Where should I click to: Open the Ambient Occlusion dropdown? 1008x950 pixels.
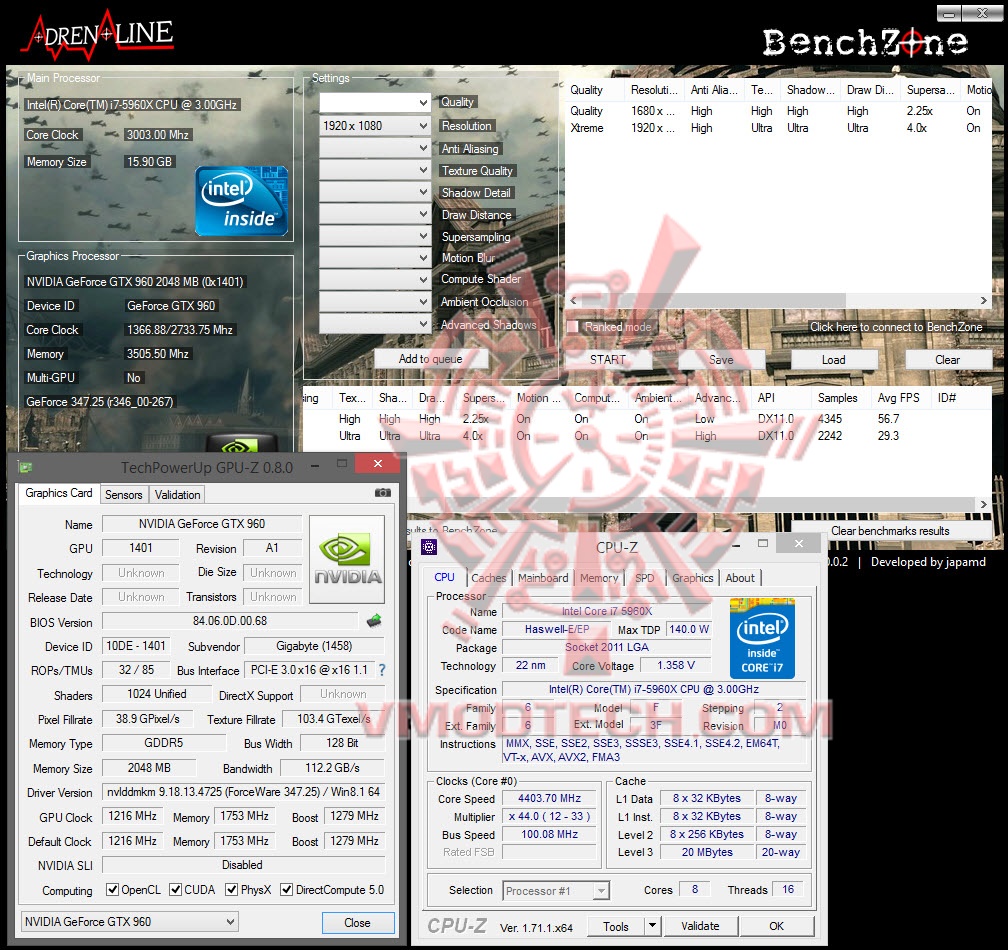[x=375, y=301]
